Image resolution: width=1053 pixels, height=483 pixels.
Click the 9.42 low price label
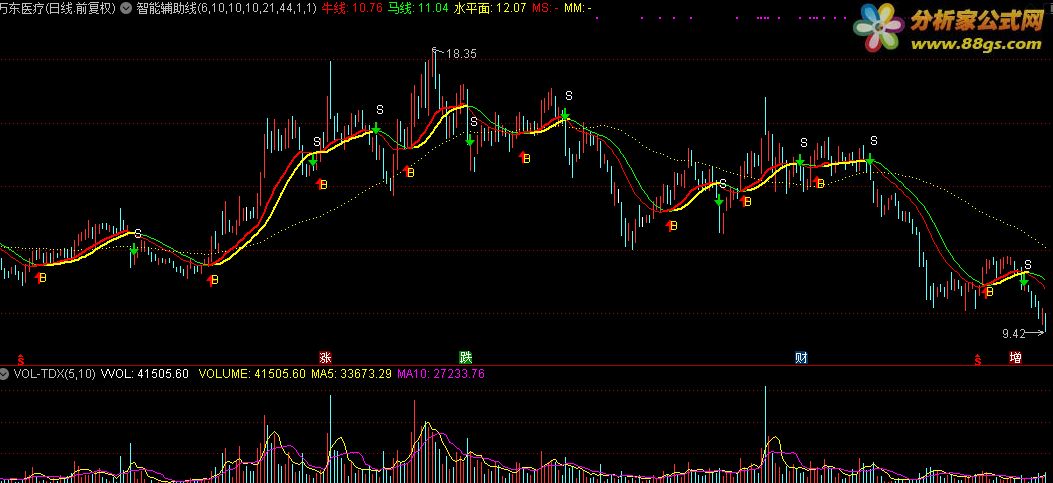(1013, 333)
